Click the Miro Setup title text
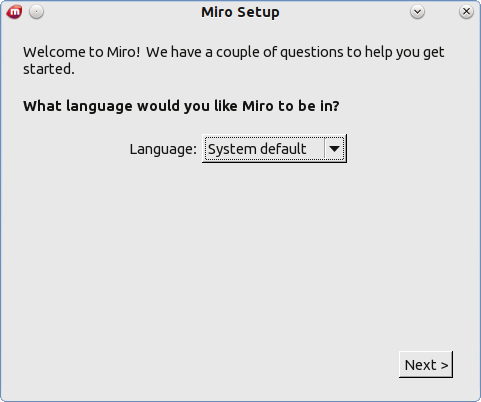 click(240, 12)
